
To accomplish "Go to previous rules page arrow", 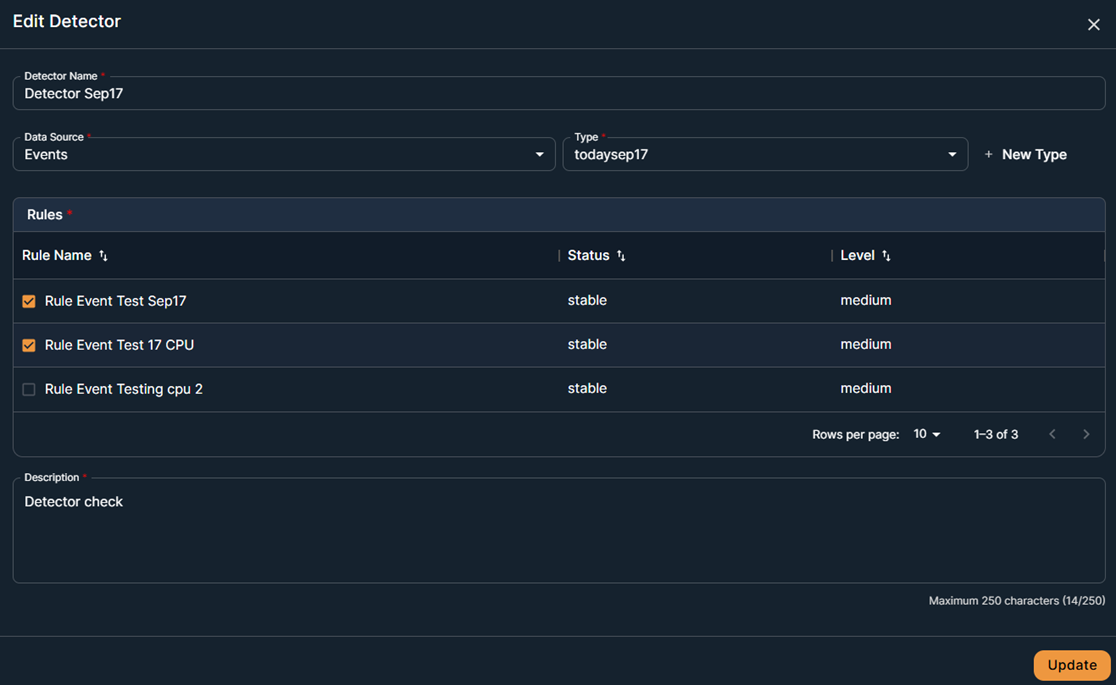I will tap(1052, 434).
